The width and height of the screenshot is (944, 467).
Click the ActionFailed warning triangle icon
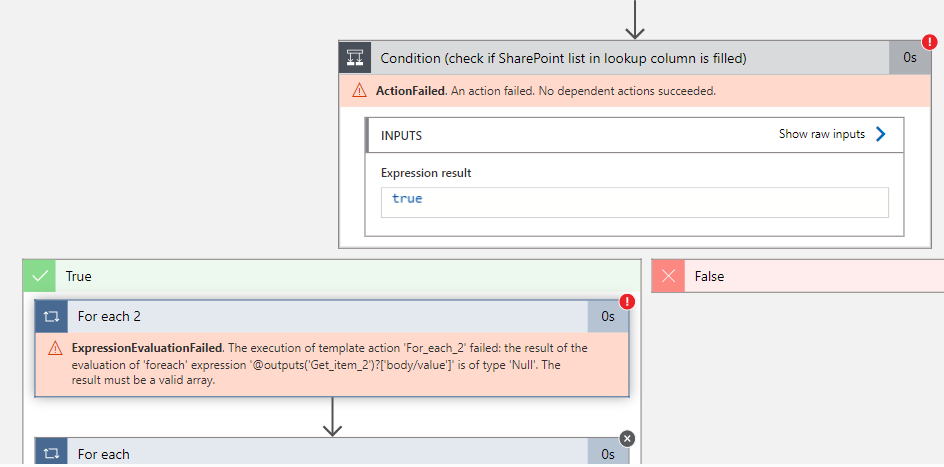click(359, 91)
